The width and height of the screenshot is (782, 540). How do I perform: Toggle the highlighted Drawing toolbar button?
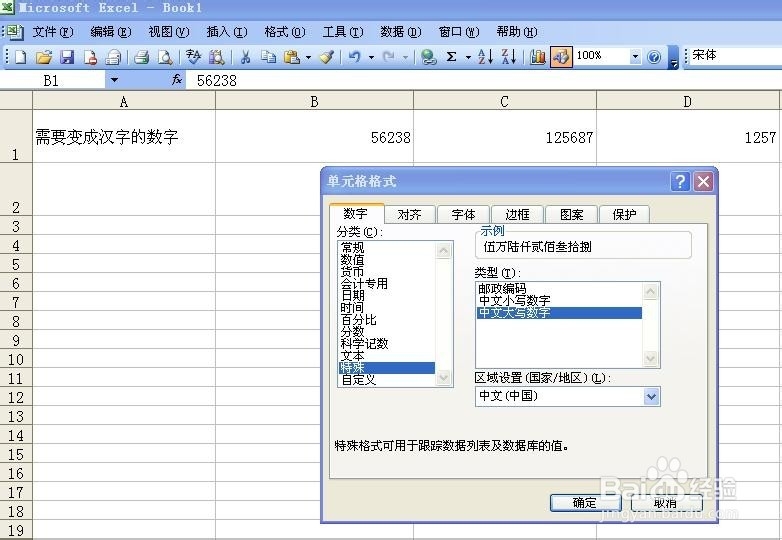(561, 57)
